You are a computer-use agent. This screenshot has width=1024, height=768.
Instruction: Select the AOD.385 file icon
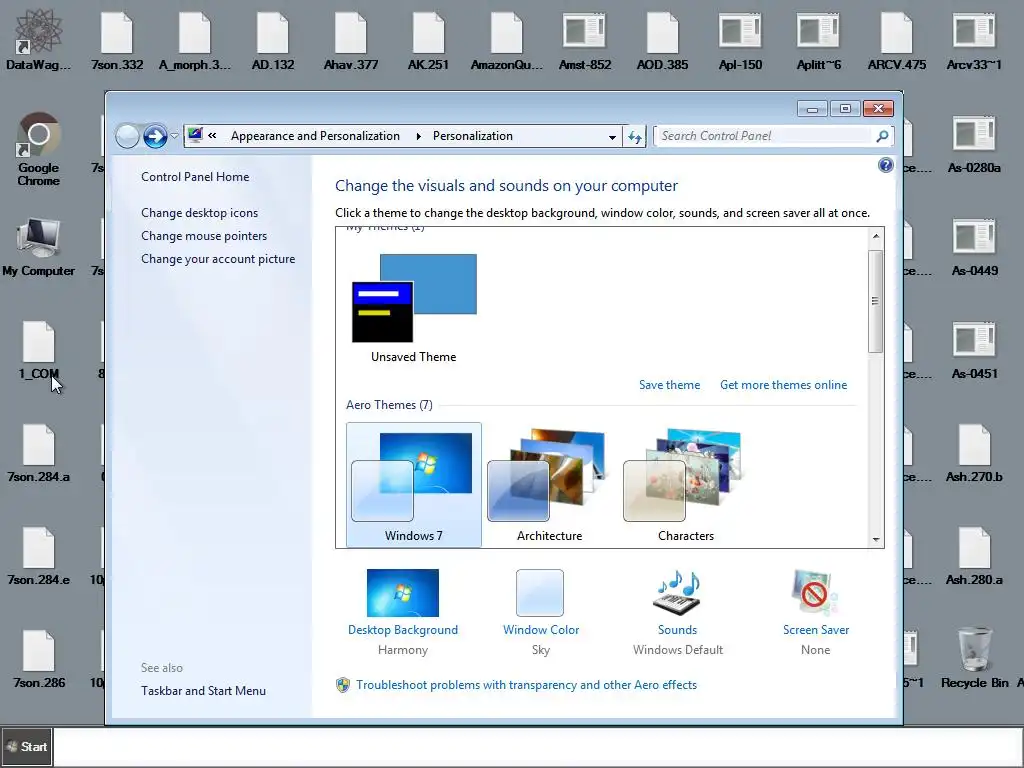click(662, 39)
